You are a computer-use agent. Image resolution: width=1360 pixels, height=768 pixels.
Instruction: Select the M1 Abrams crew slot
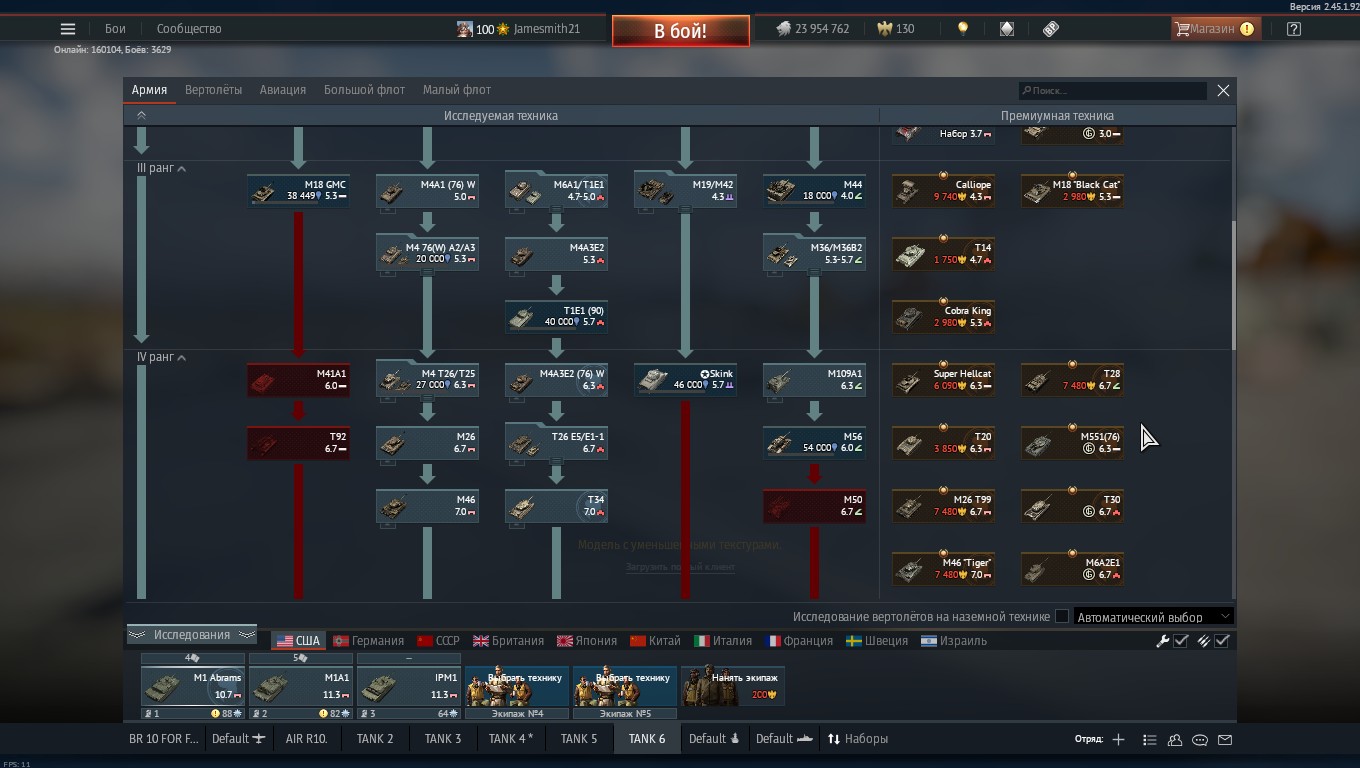tap(193, 686)
